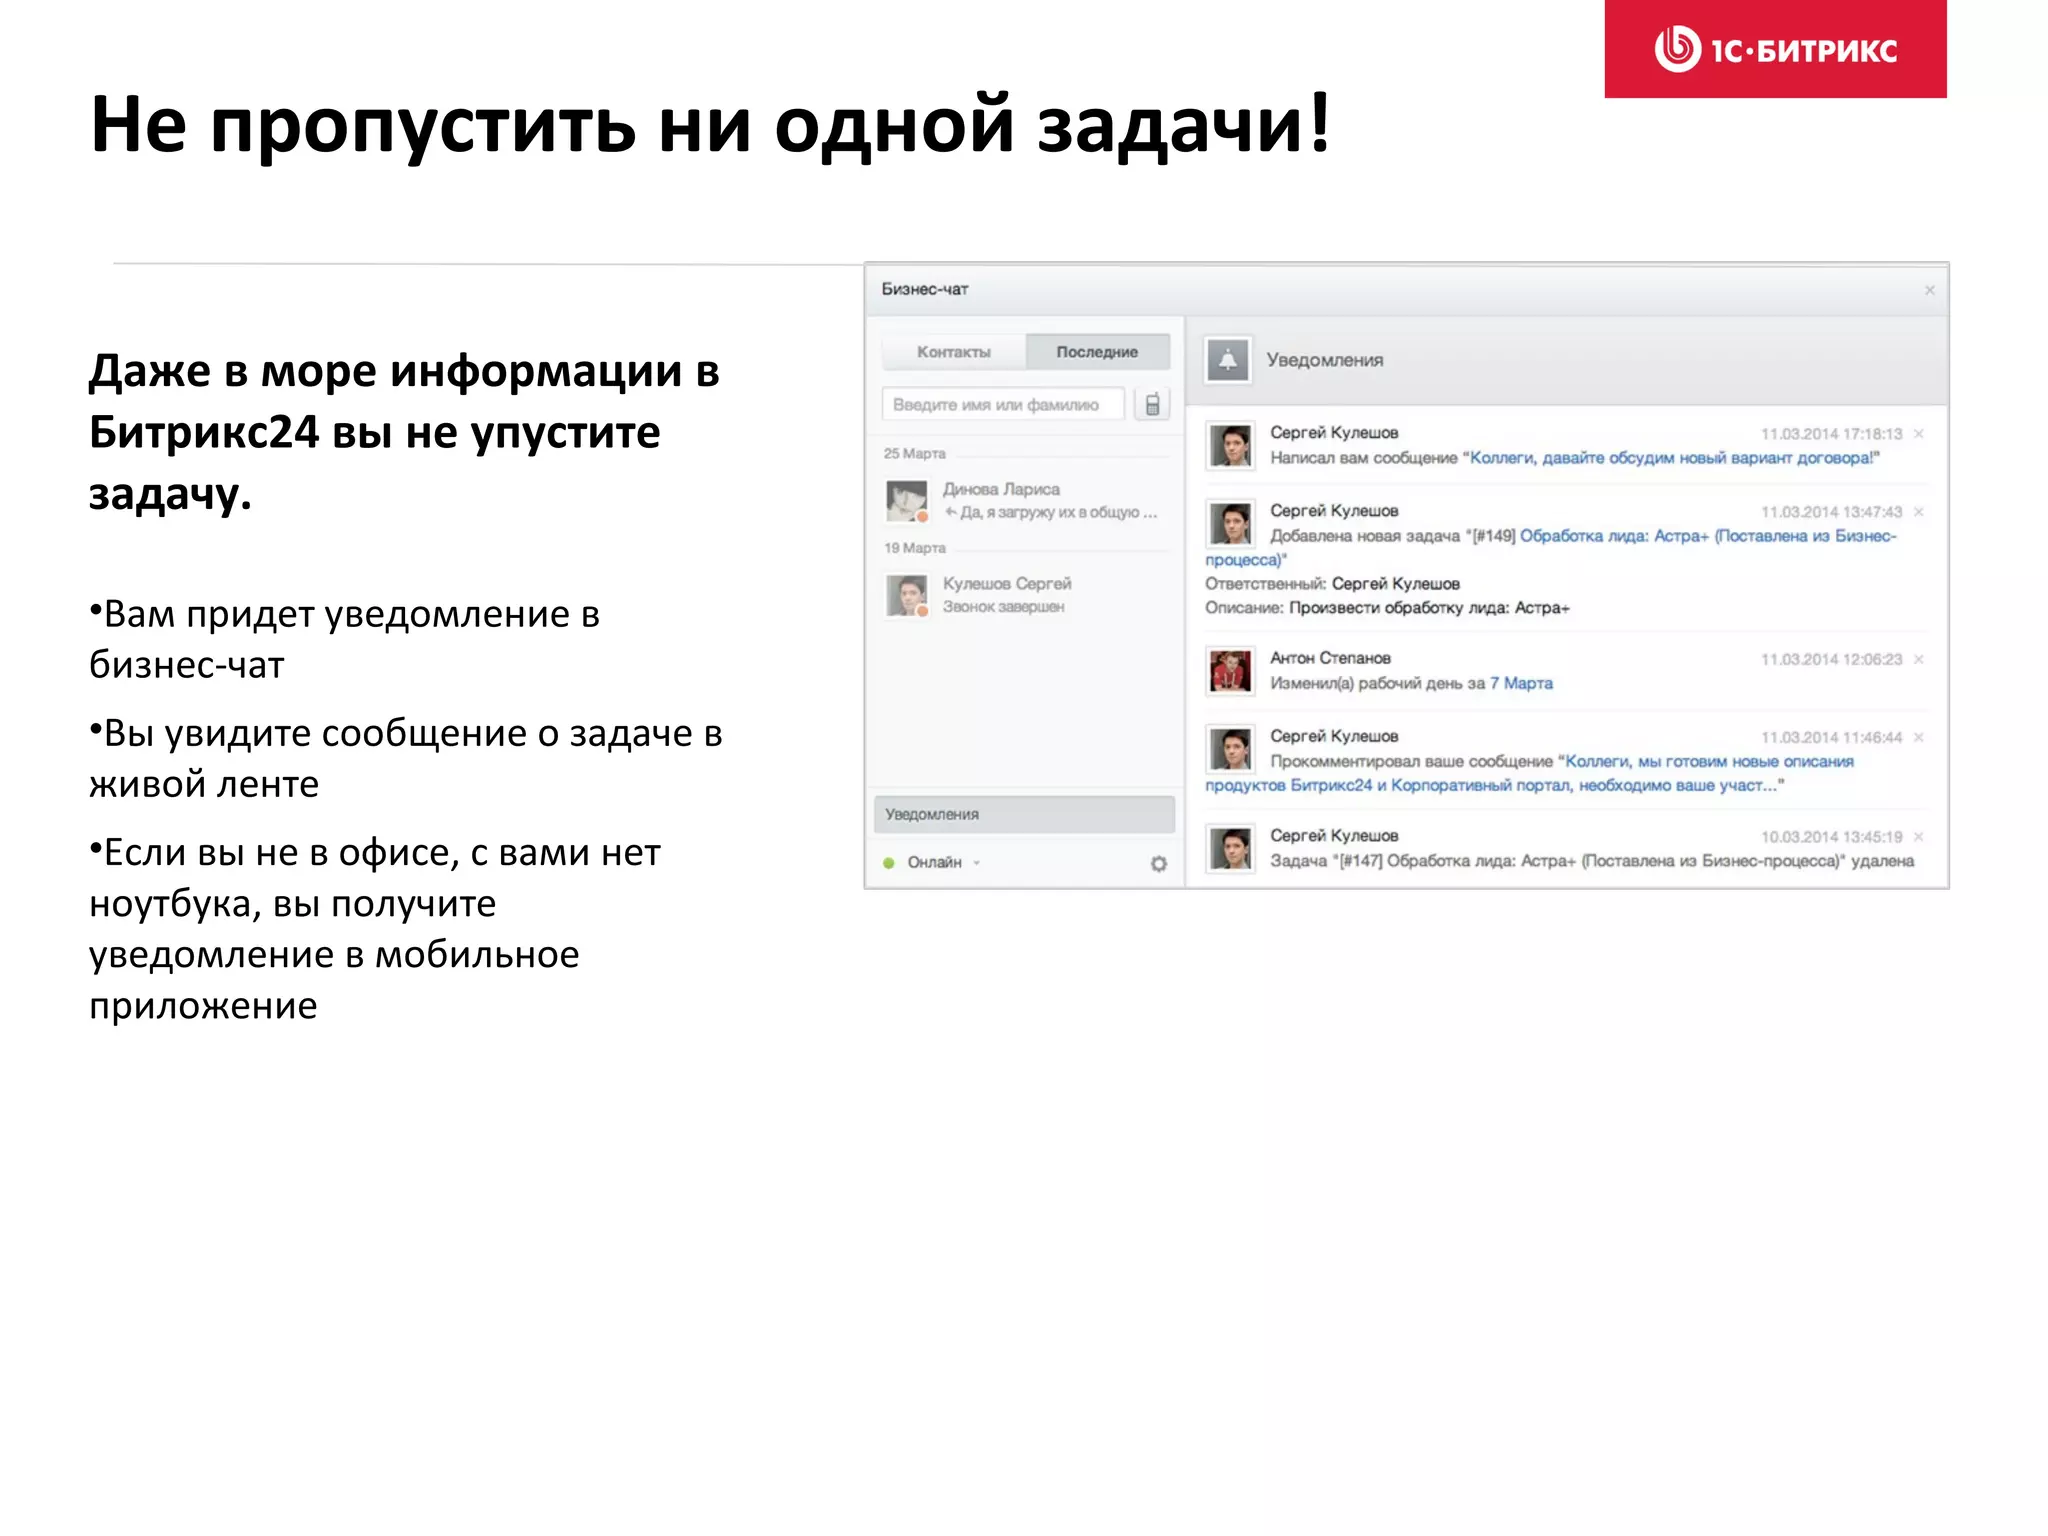This screenshot has width=2048, height=1536.
Task: Click the name Антон Степанов
Action: coord(1330,658)
